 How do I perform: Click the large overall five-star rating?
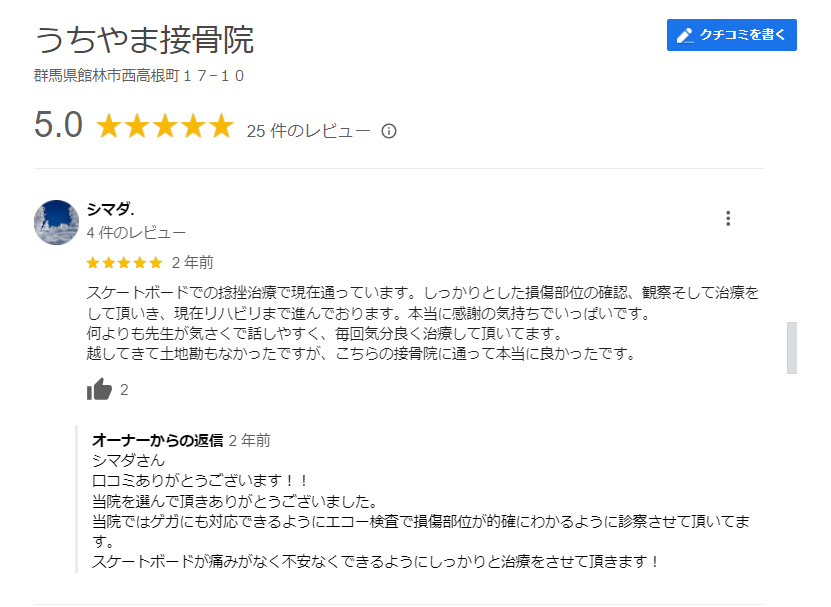(164, 126)
